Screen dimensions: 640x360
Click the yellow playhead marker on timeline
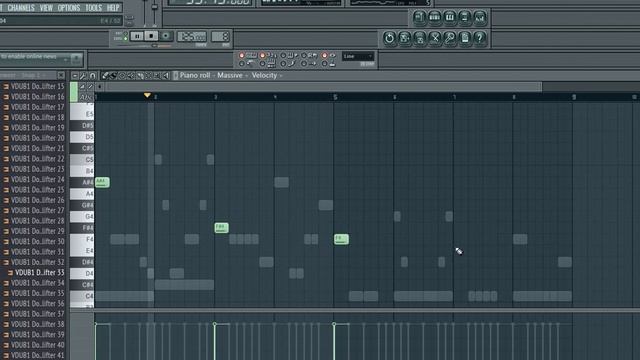click(x=147, y=96)
